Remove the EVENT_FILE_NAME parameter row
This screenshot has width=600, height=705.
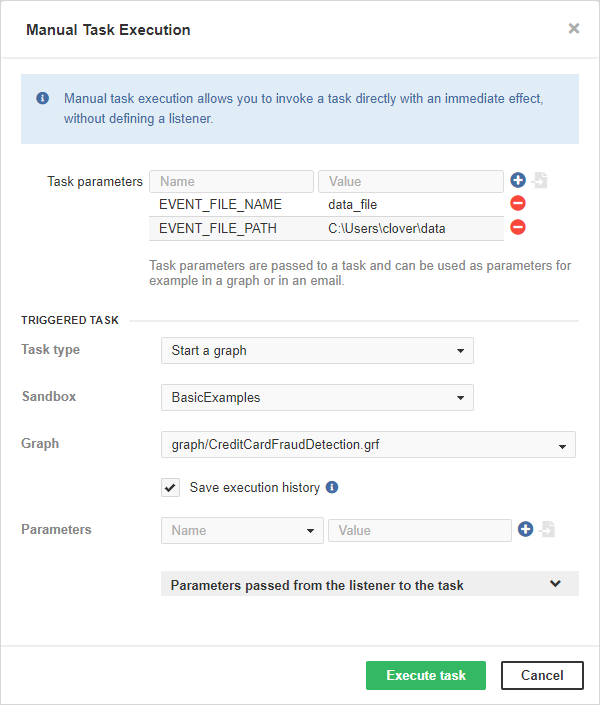click(518, 204)
